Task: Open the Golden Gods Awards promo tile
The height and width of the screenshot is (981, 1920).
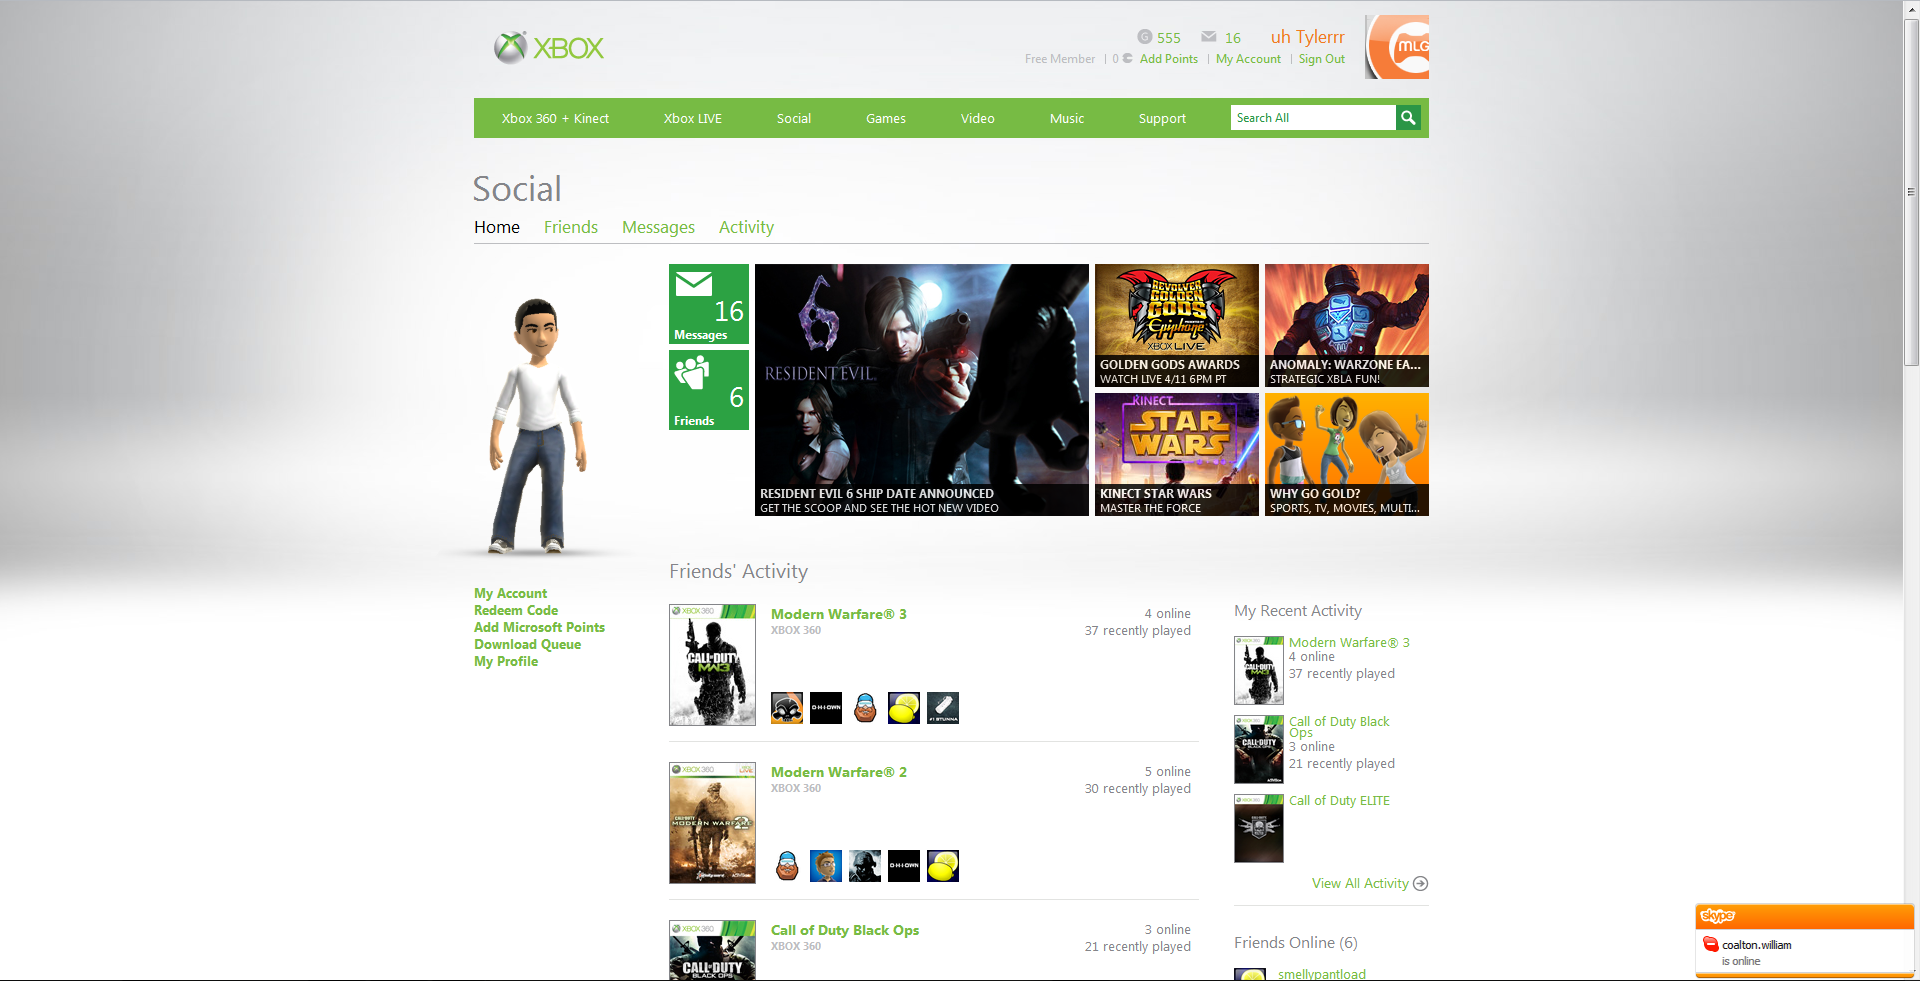Action: (1177, 325)
